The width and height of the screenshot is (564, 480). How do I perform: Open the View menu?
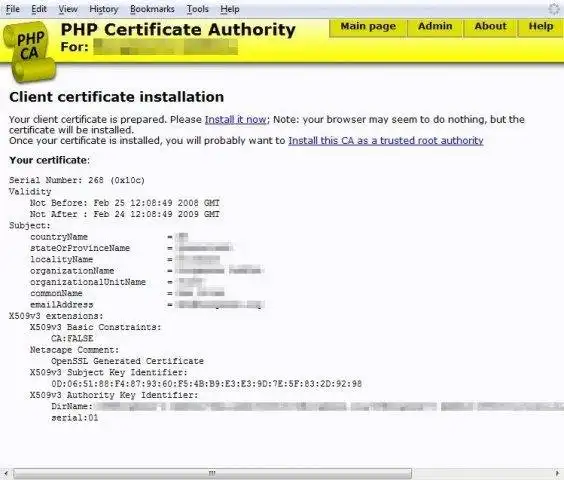(x=68, y=9)
